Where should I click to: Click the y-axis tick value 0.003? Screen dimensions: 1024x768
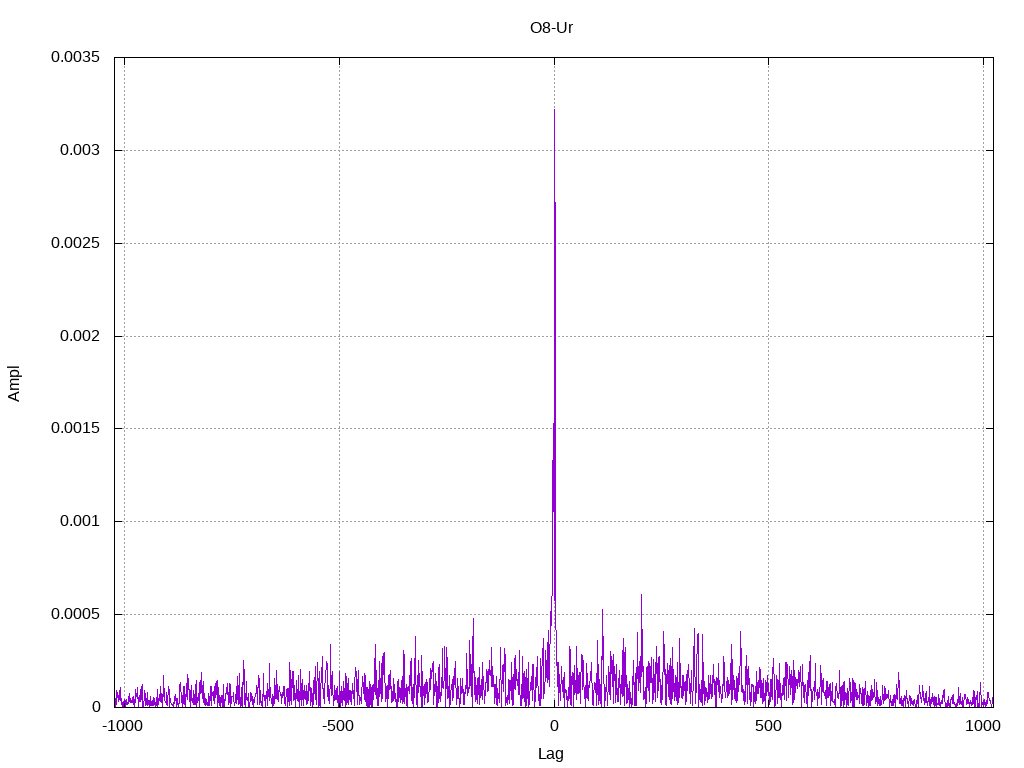80,150
